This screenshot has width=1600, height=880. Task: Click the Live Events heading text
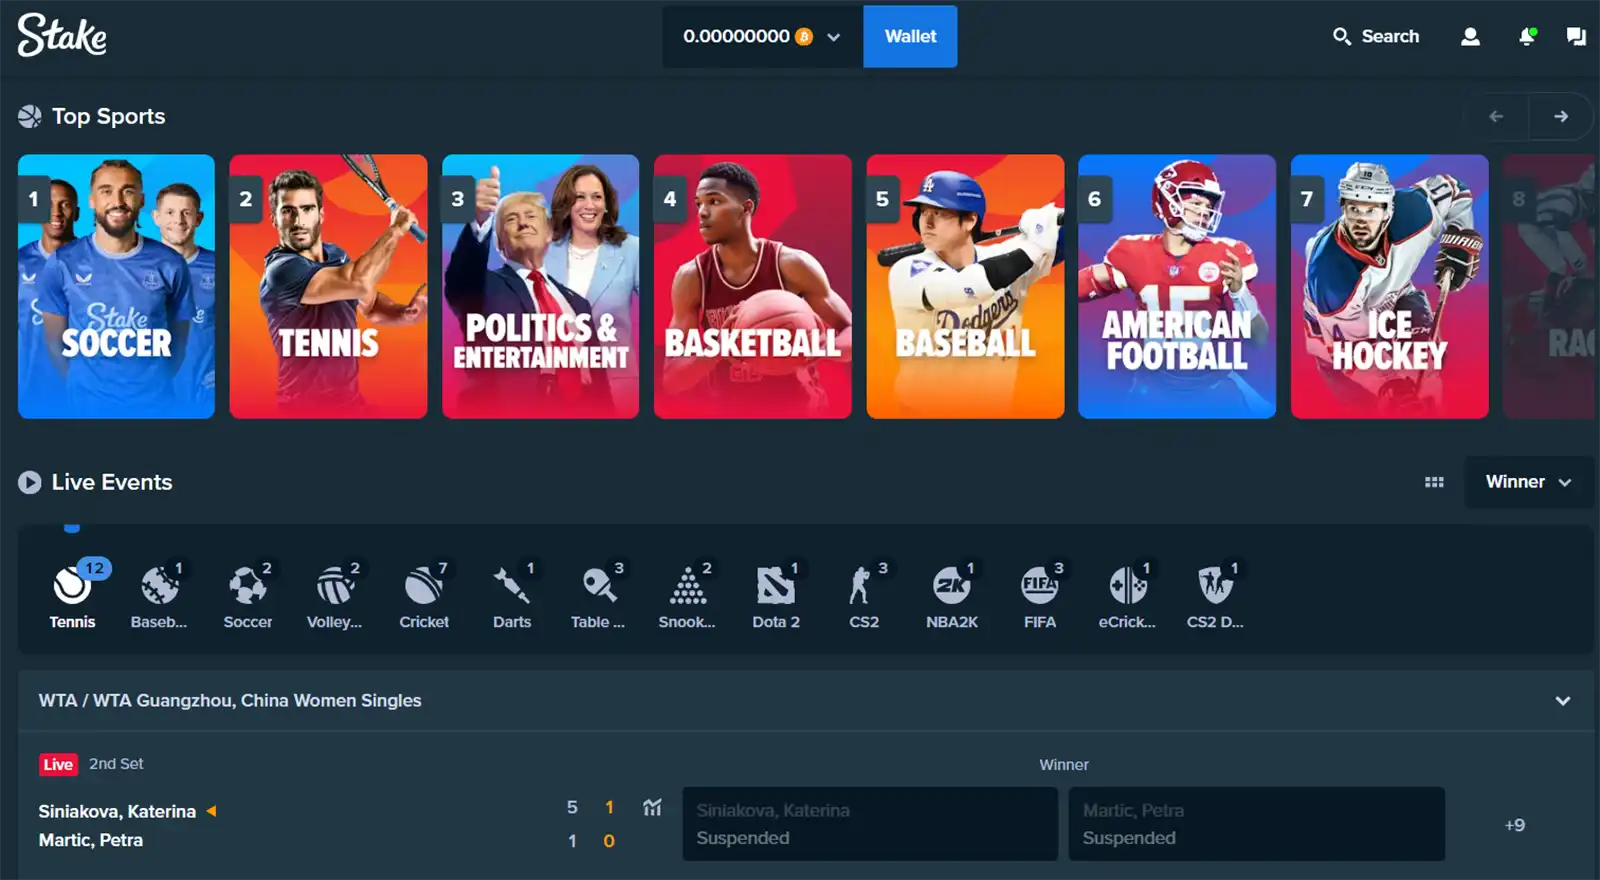112,482
